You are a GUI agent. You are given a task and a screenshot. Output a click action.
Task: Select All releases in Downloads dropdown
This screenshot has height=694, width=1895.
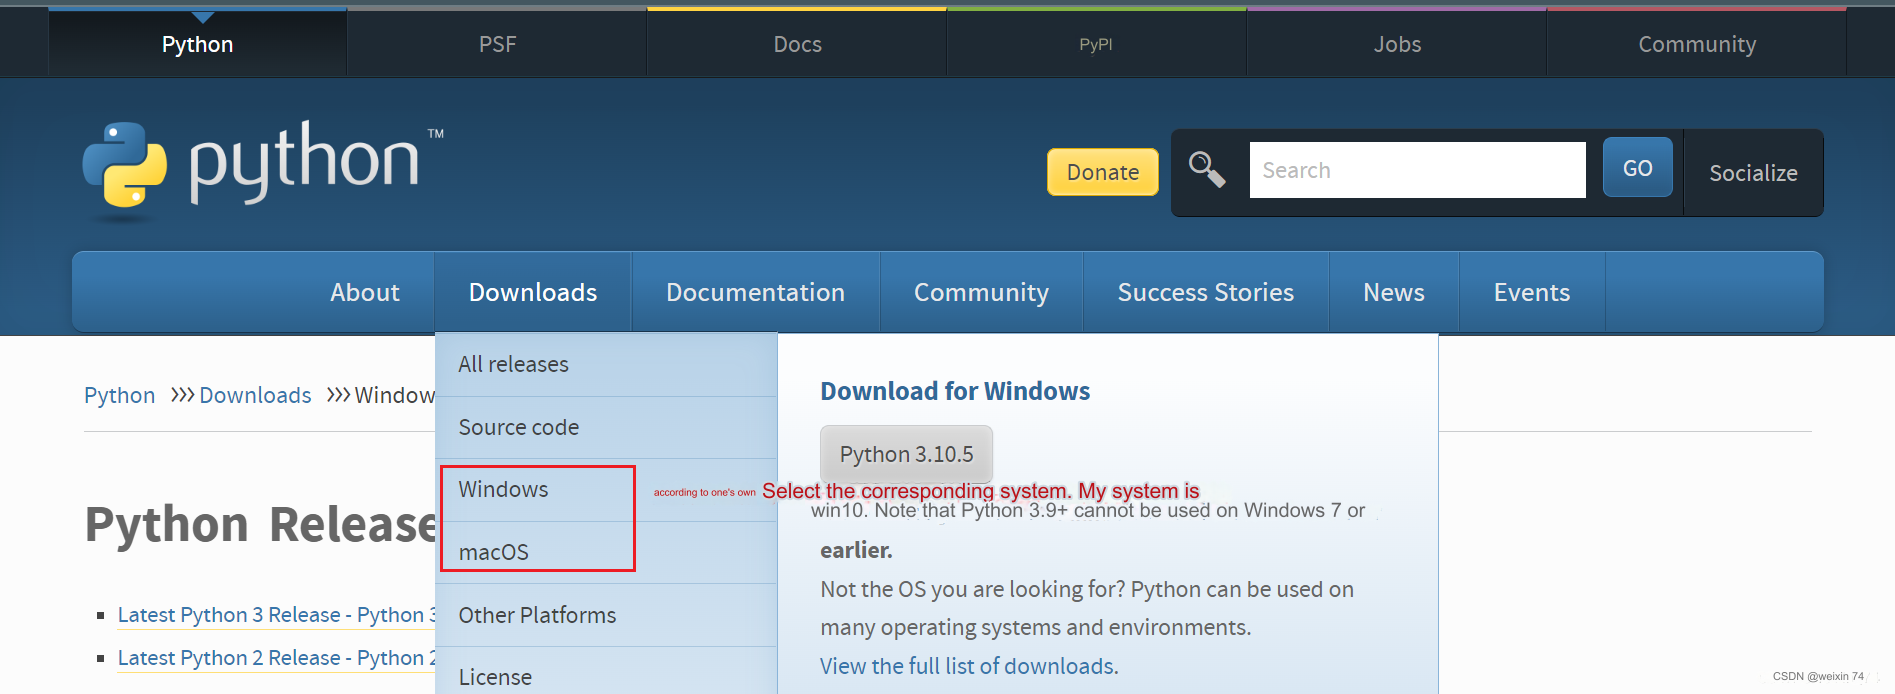(x=606, y=365)
